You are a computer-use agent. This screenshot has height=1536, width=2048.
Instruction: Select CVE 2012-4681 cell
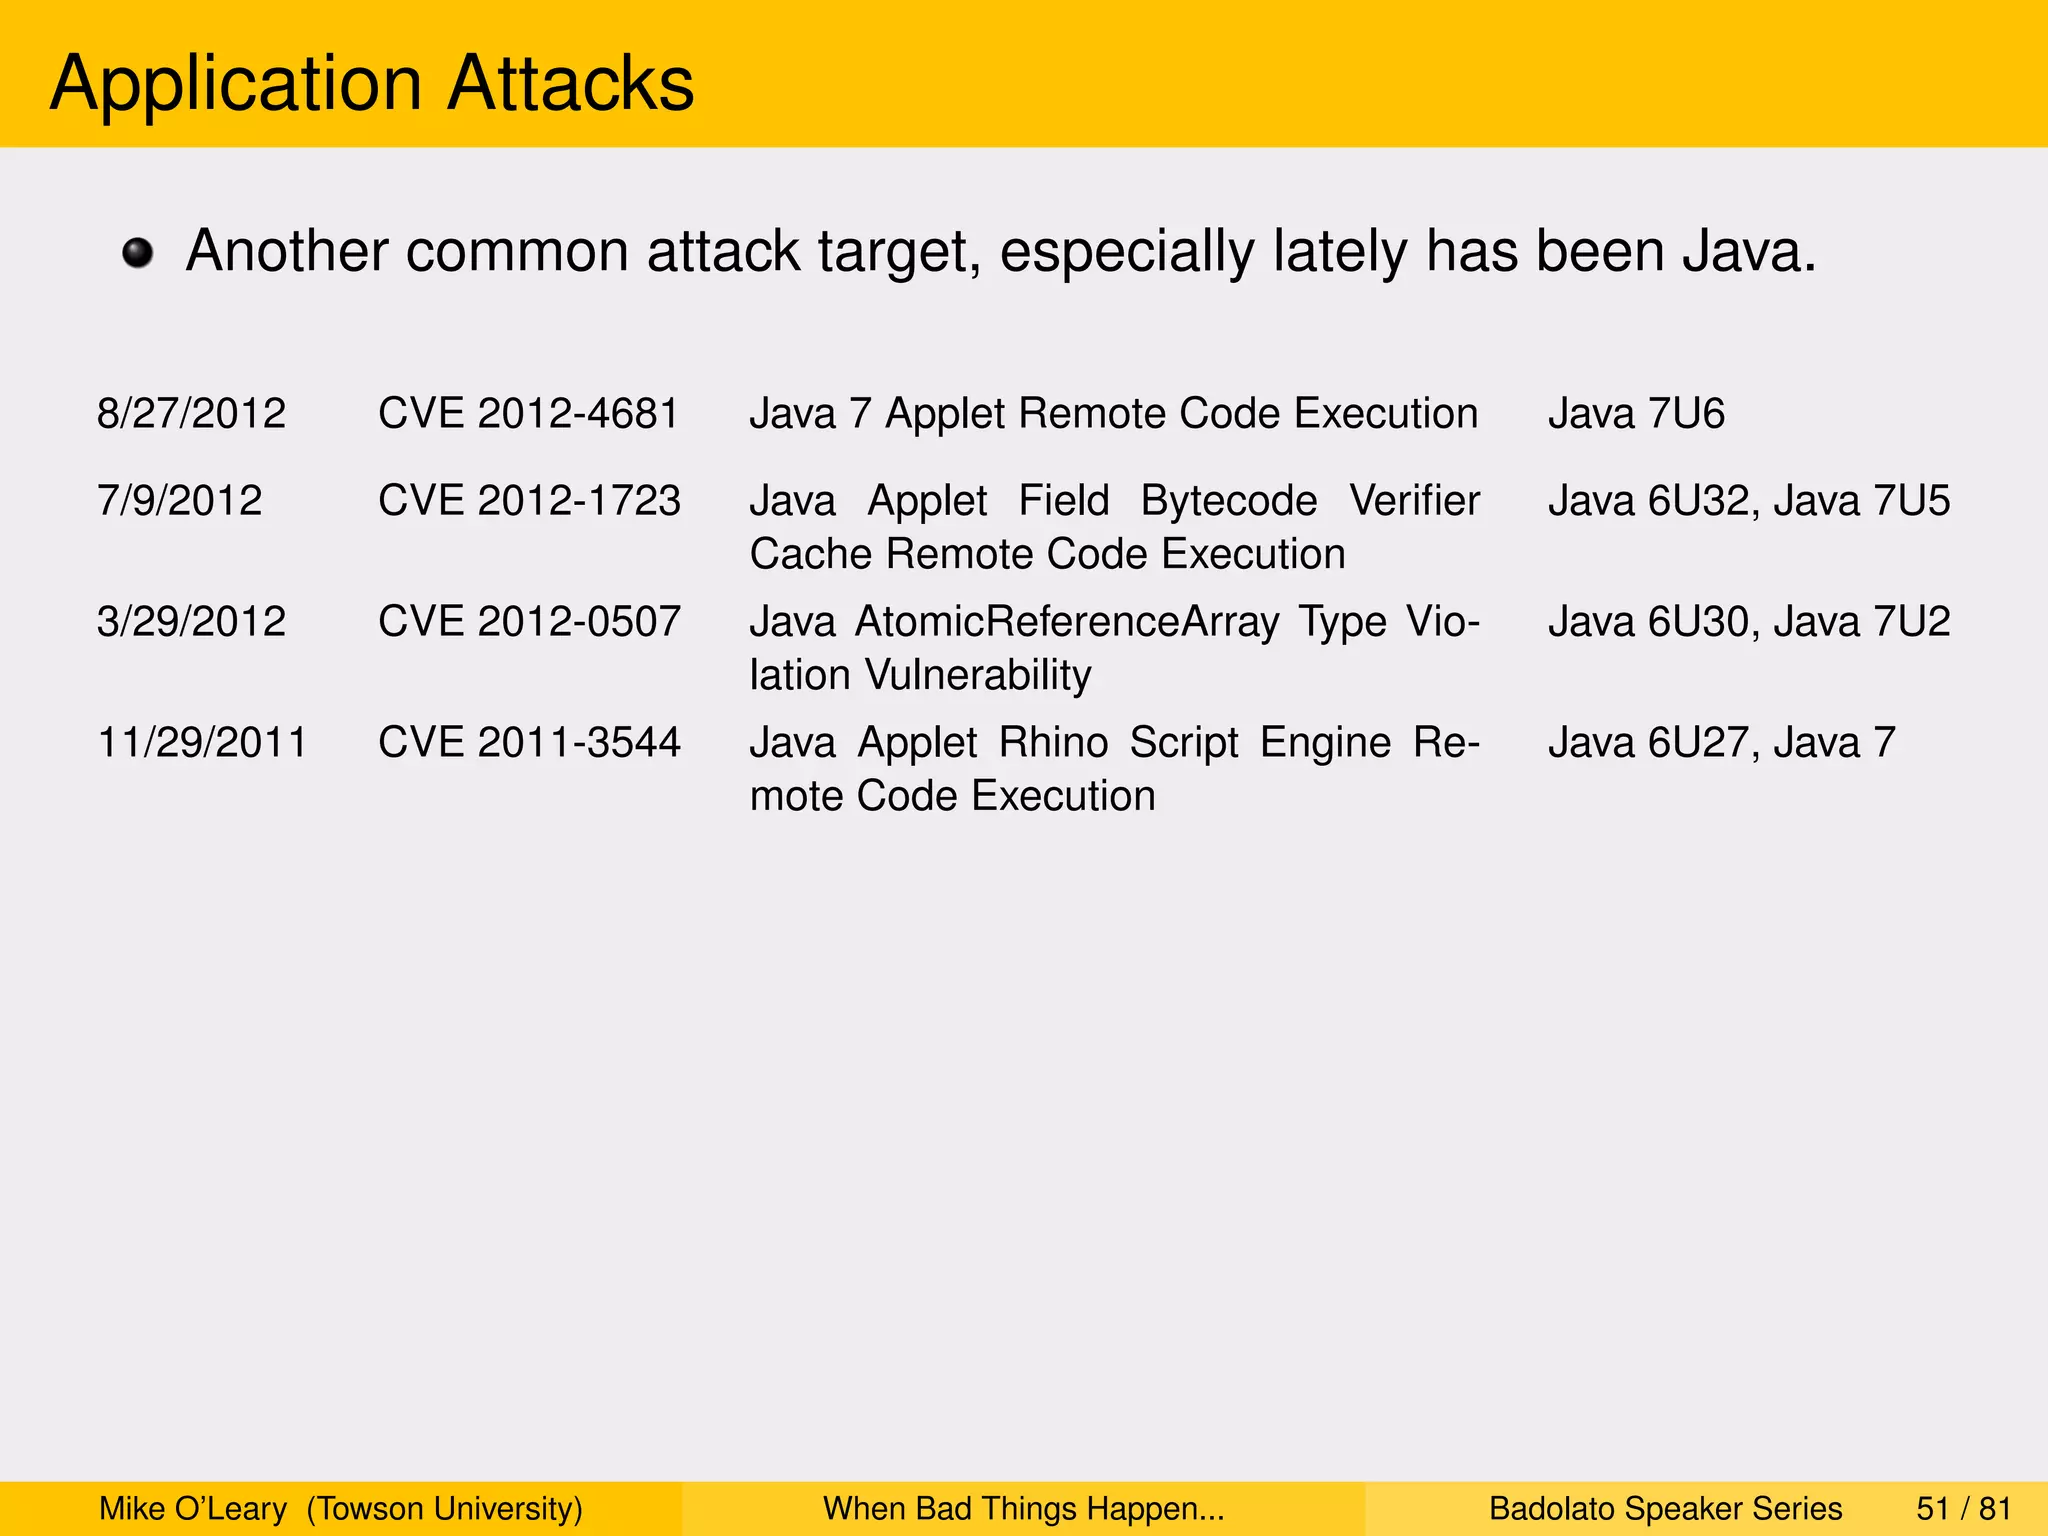529,413
